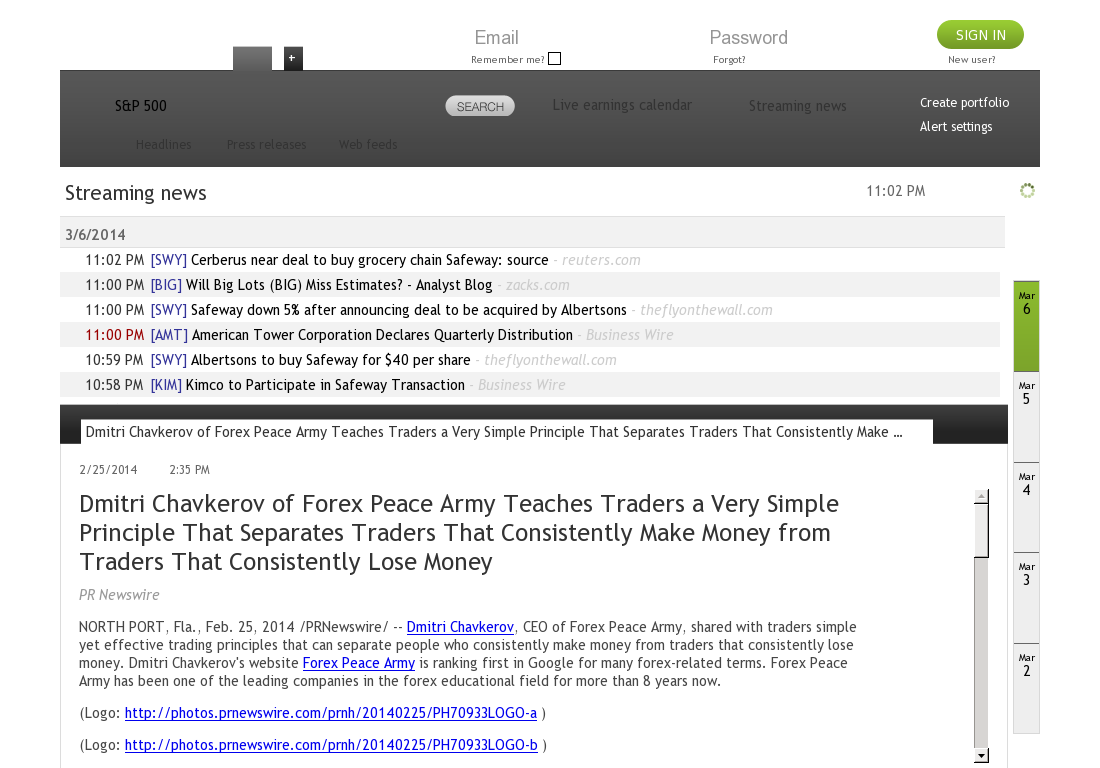The width and height of the screenshot is (1100, 768).
Task: Select Mar 6 on date timeline
Action: tap(1026, 326)
